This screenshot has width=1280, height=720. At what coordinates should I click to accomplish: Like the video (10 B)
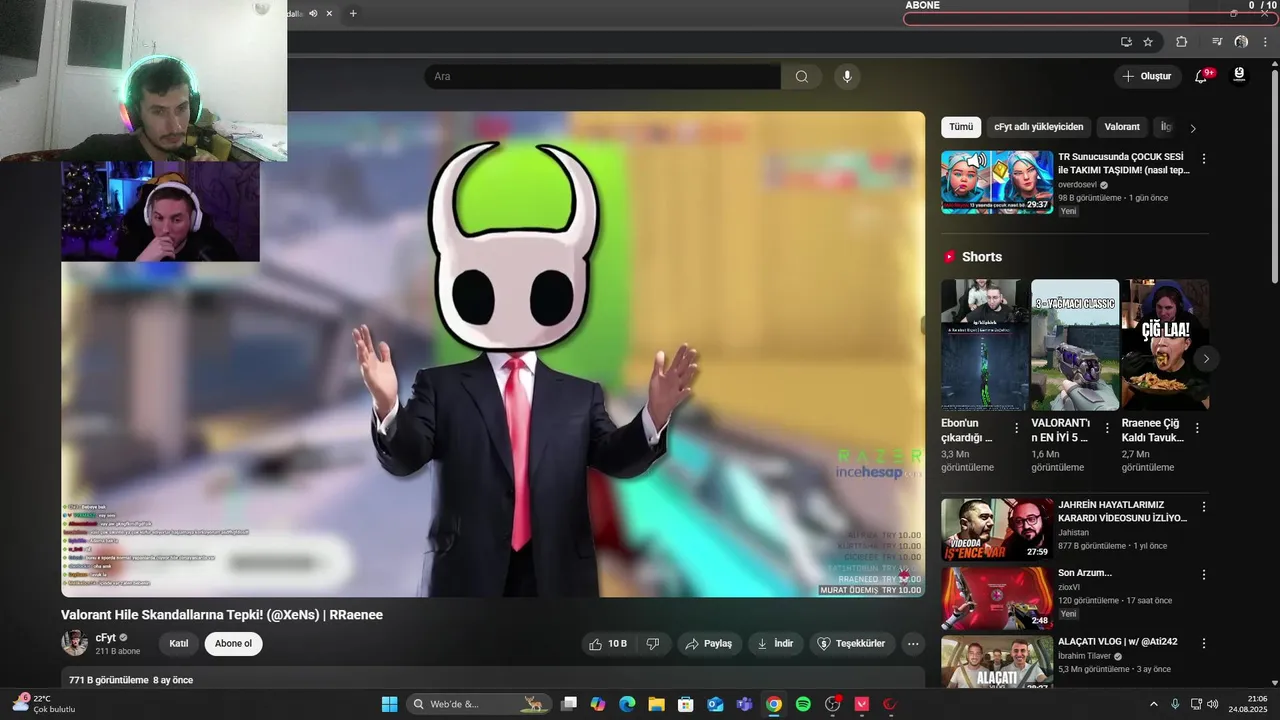608,644
